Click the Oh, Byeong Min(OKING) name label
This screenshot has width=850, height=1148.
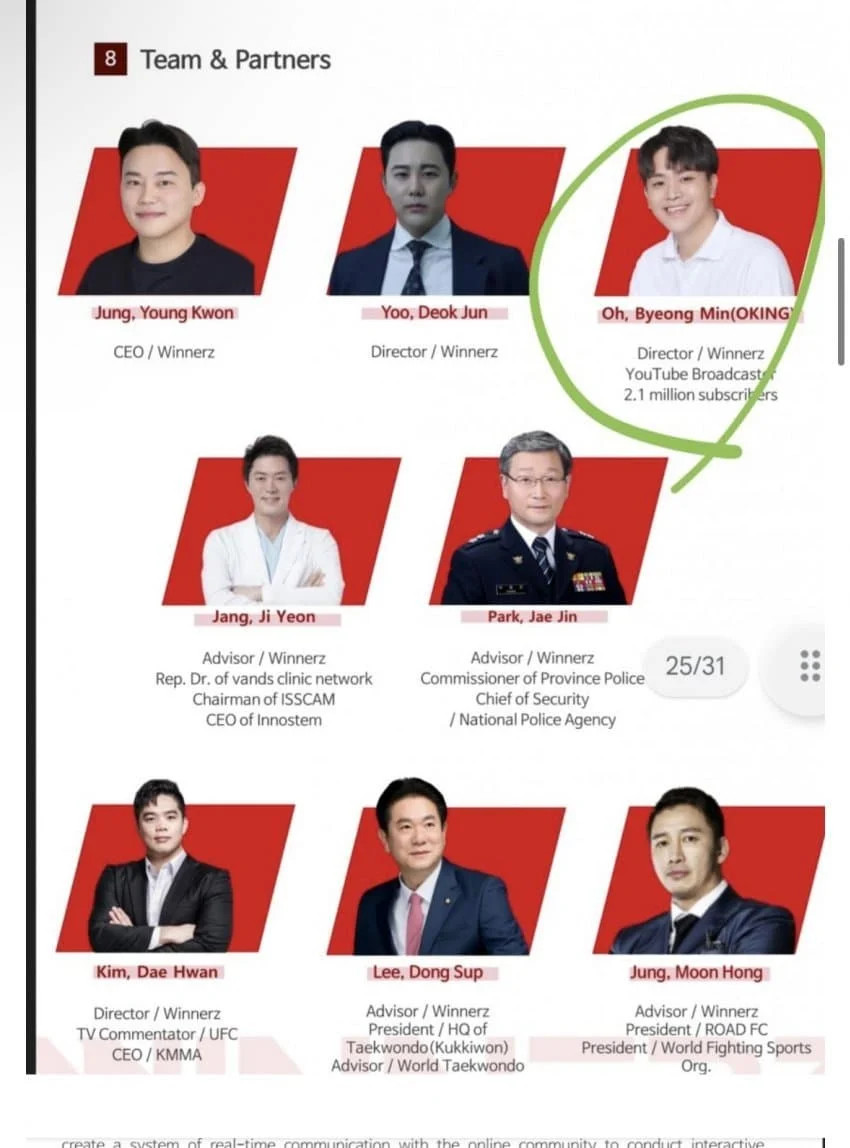coord(700,314)
